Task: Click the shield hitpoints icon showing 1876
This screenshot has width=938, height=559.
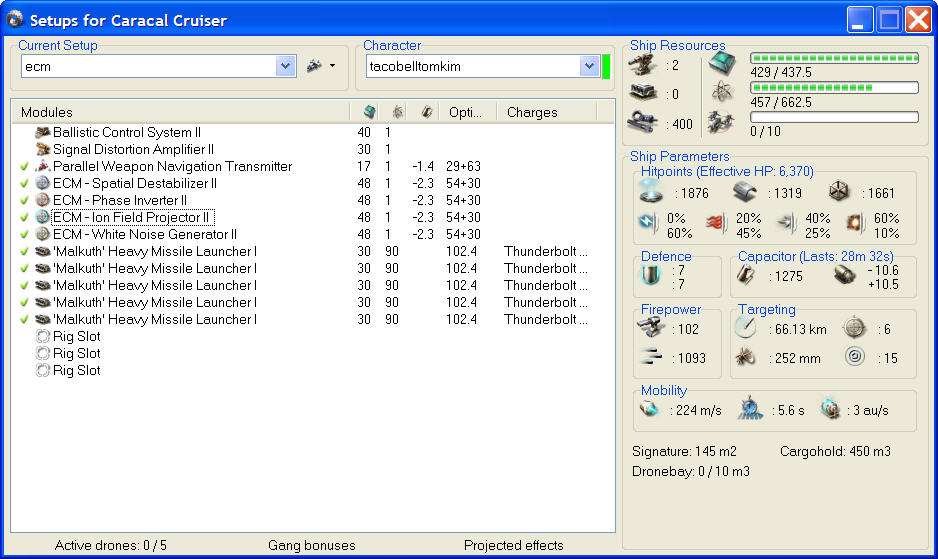Action: tap(651, 191)
